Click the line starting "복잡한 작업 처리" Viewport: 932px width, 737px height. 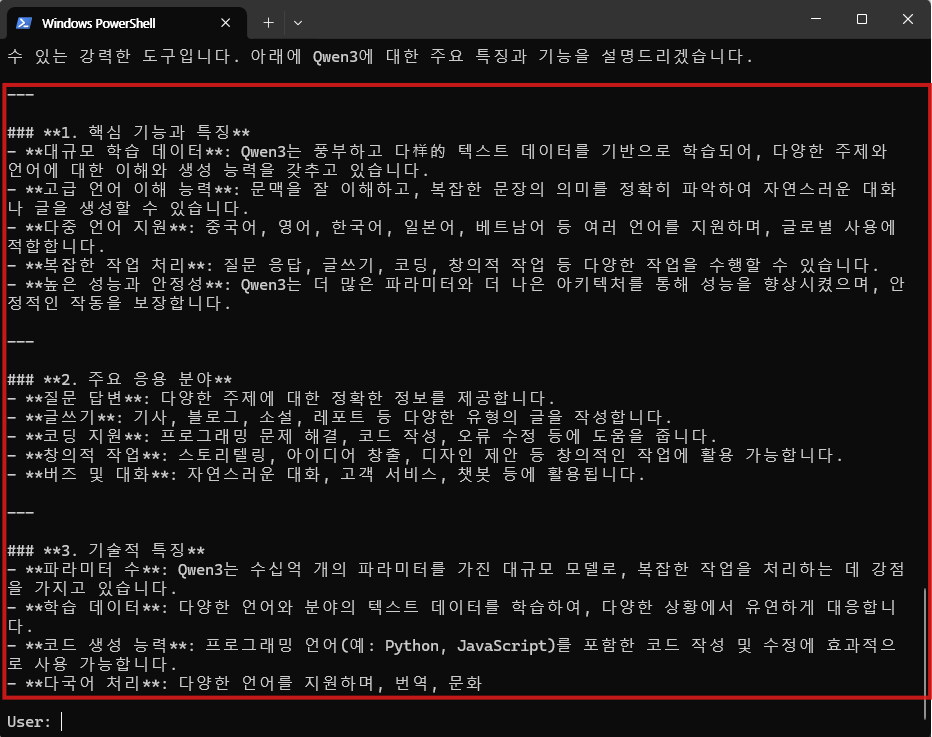(443, 265)
